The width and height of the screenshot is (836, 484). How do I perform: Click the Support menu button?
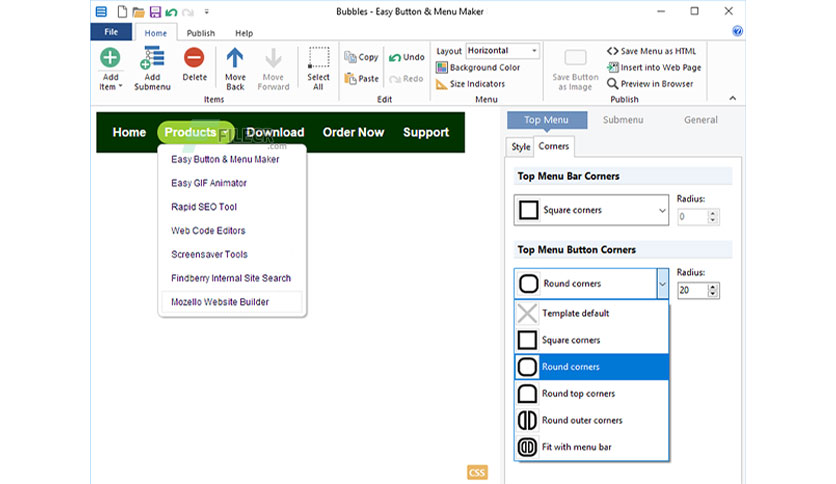coord(426,132)
